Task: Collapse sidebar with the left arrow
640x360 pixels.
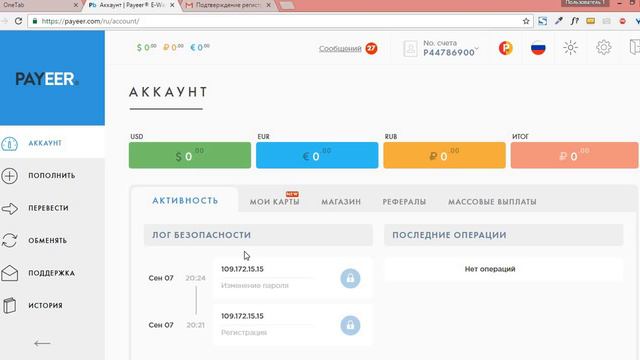Action: 42,344
